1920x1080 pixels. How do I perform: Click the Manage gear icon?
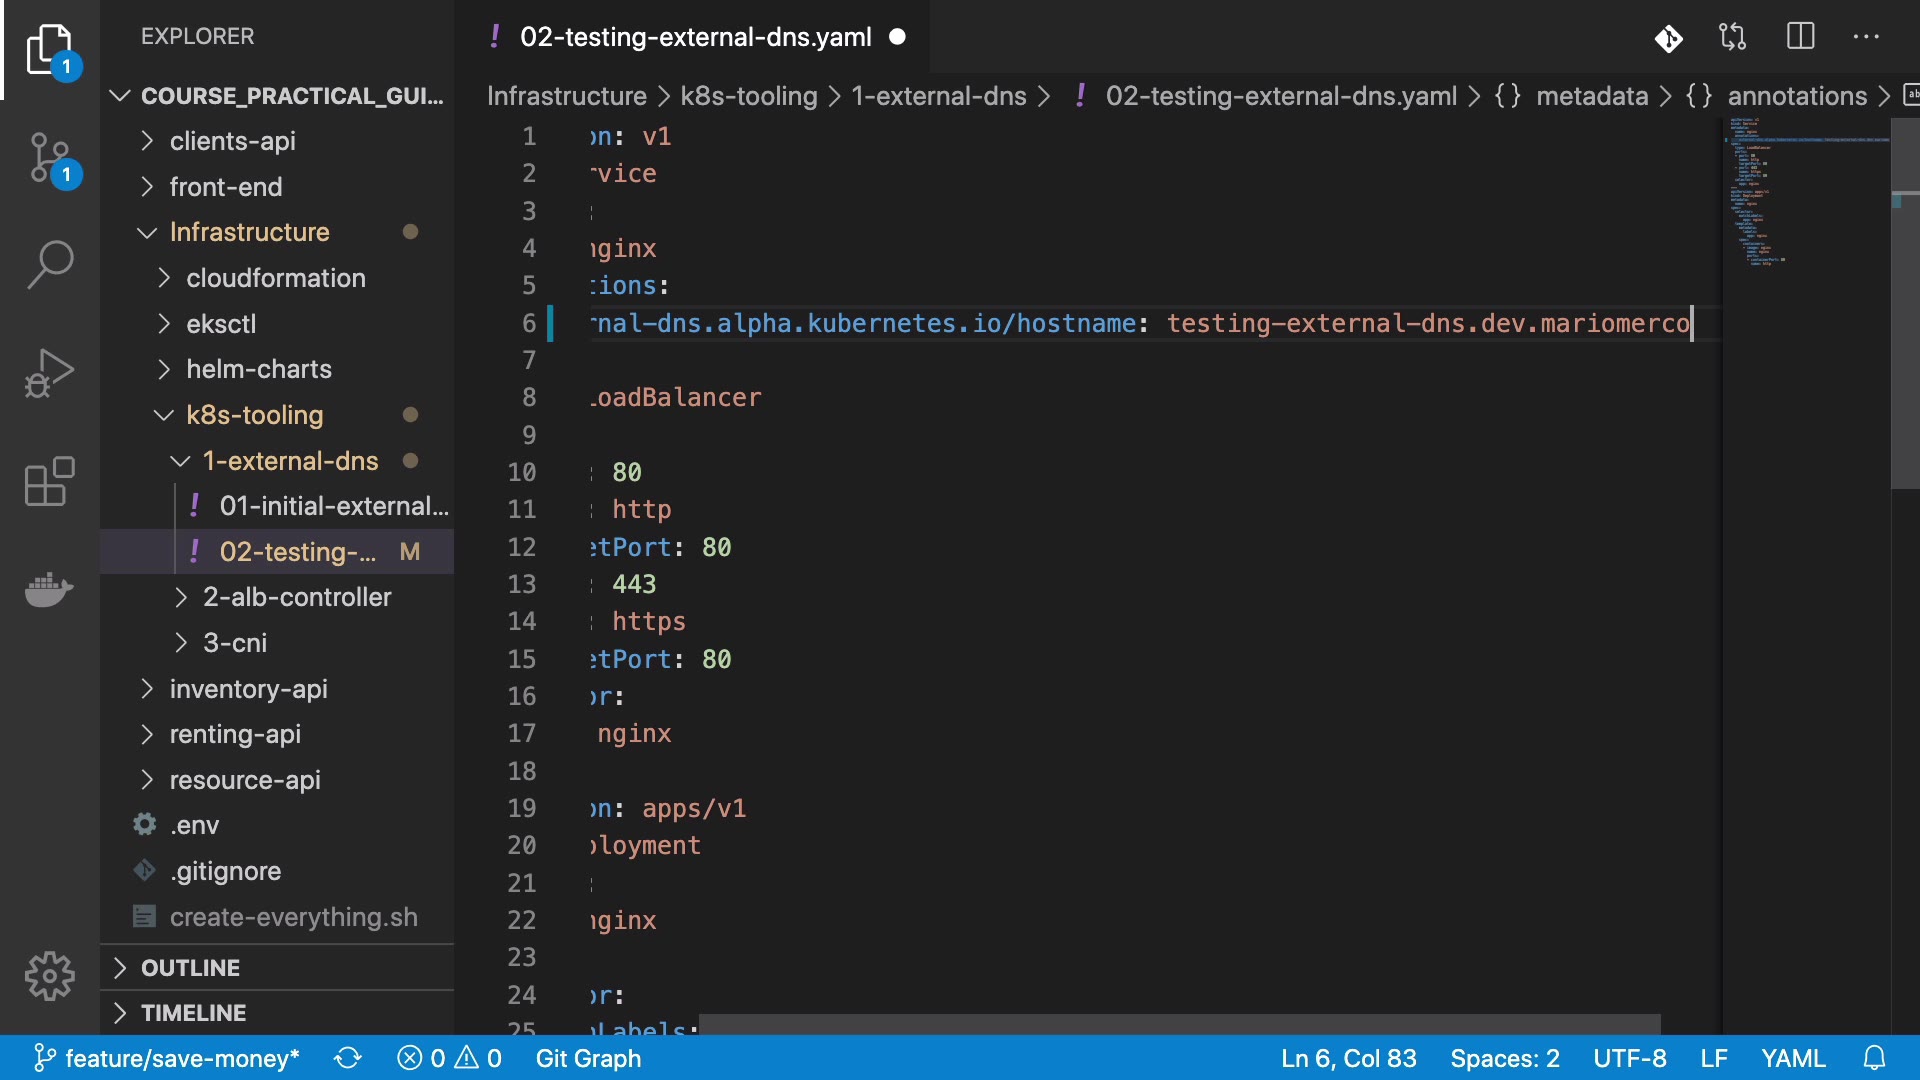[50, 975]
